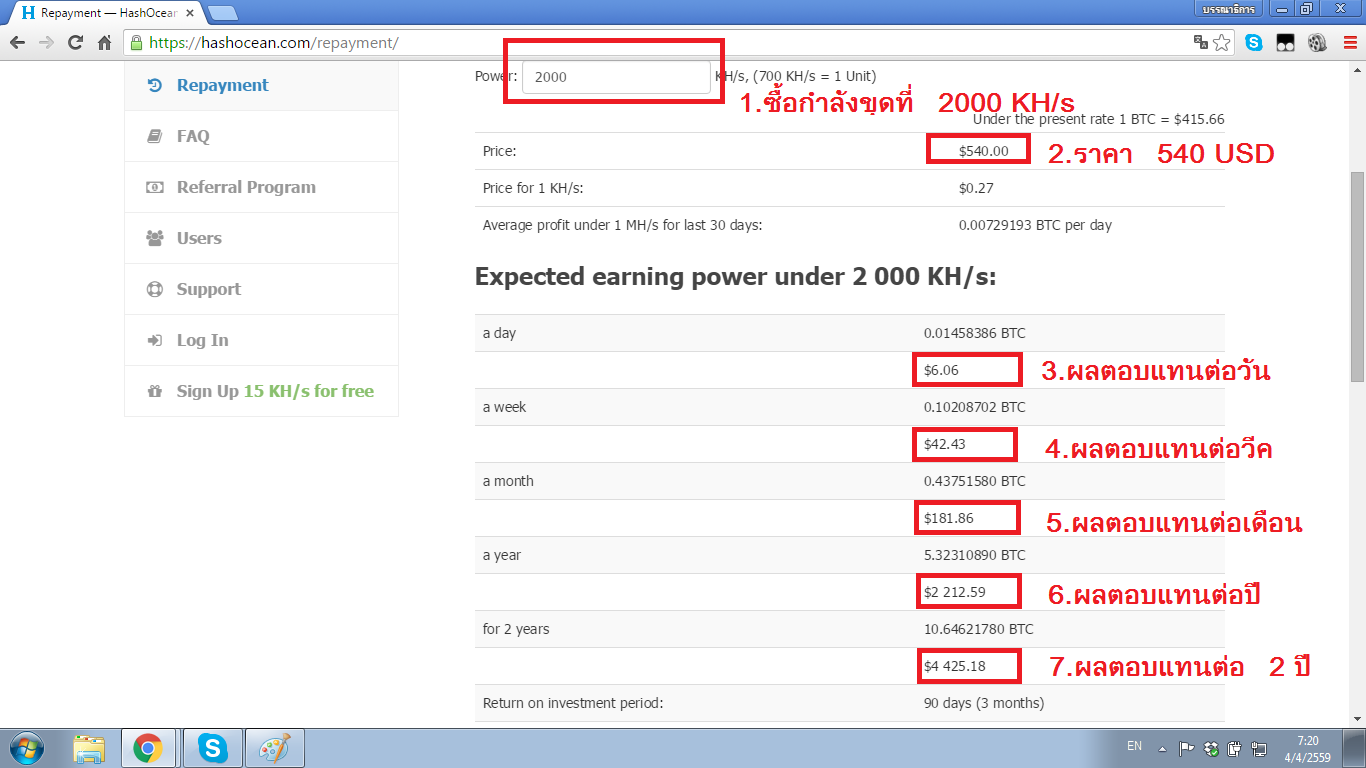The image size is (1366, 768).
Task: Open the Chrome menu hamburger icon
Action: point(1349,43)
